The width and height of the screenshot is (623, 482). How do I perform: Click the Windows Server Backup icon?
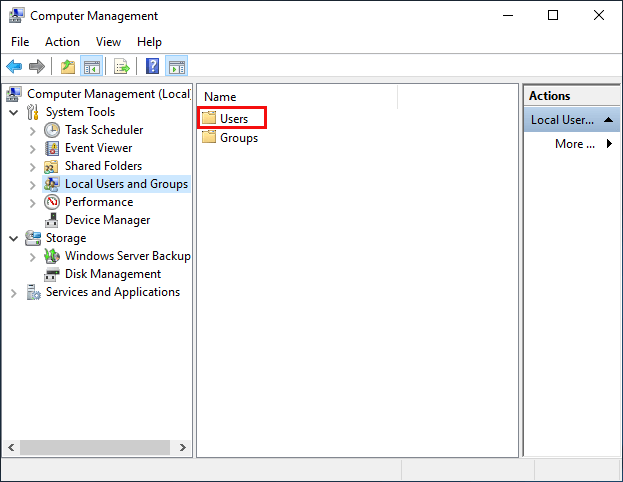[52, 256]
